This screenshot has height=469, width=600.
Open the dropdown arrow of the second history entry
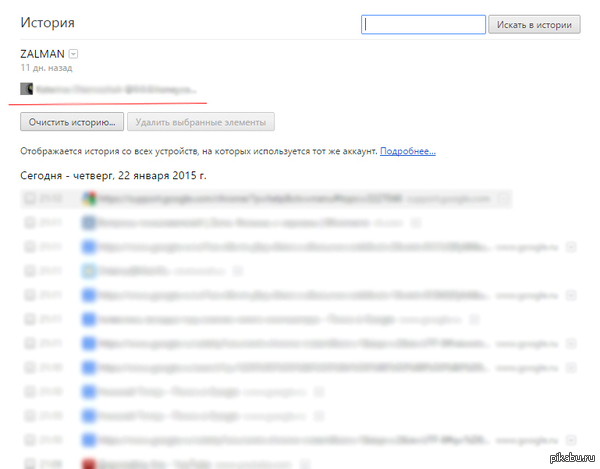click(x=416, y=223)
